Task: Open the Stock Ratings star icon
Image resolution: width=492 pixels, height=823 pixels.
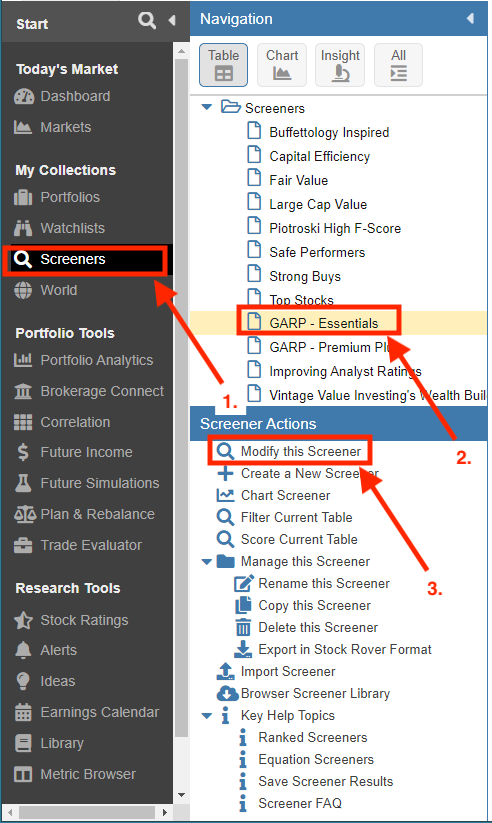Action: click(x=24, y=620)
